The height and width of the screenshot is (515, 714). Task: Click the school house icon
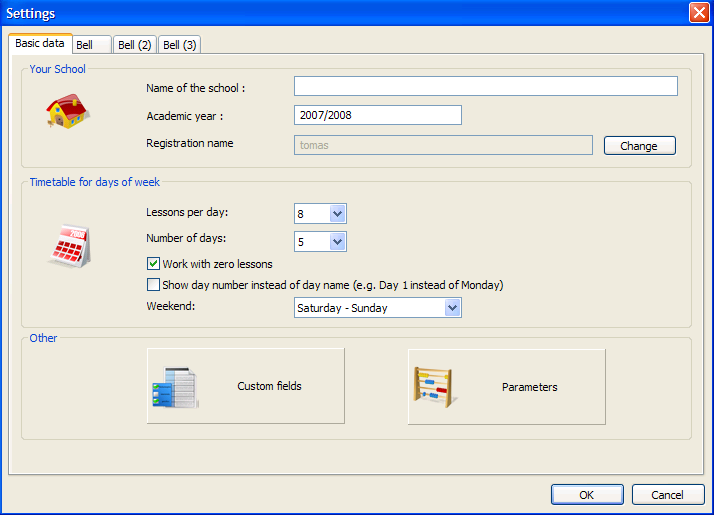pos(68,111)
